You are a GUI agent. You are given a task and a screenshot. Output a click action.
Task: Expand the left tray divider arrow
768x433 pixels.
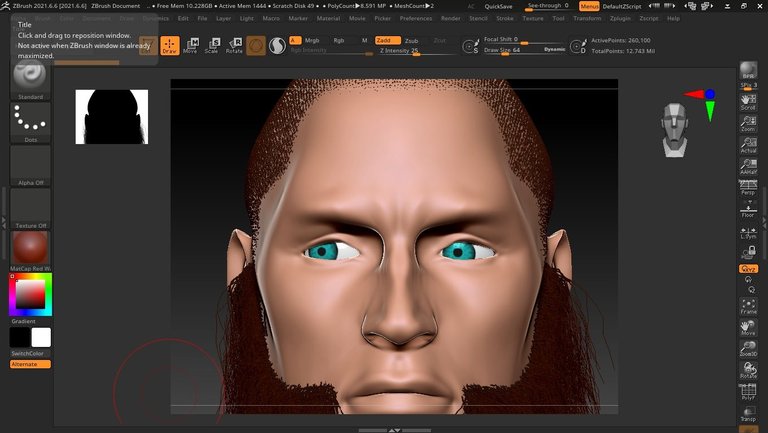pos(4,222)
